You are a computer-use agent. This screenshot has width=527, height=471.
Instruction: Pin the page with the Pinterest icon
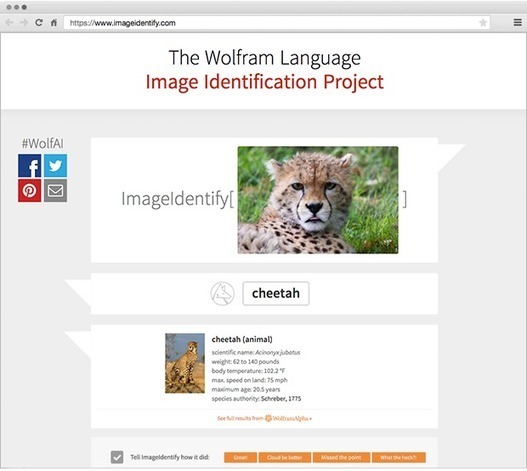(x=30, y=191)
